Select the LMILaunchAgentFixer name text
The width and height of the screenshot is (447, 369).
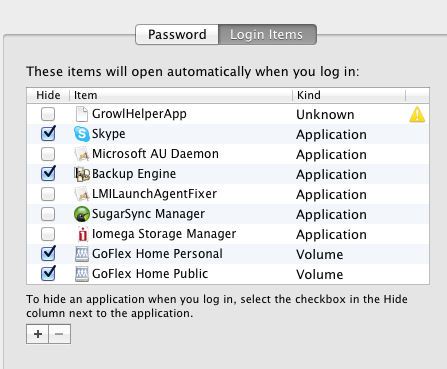point(154,194)
